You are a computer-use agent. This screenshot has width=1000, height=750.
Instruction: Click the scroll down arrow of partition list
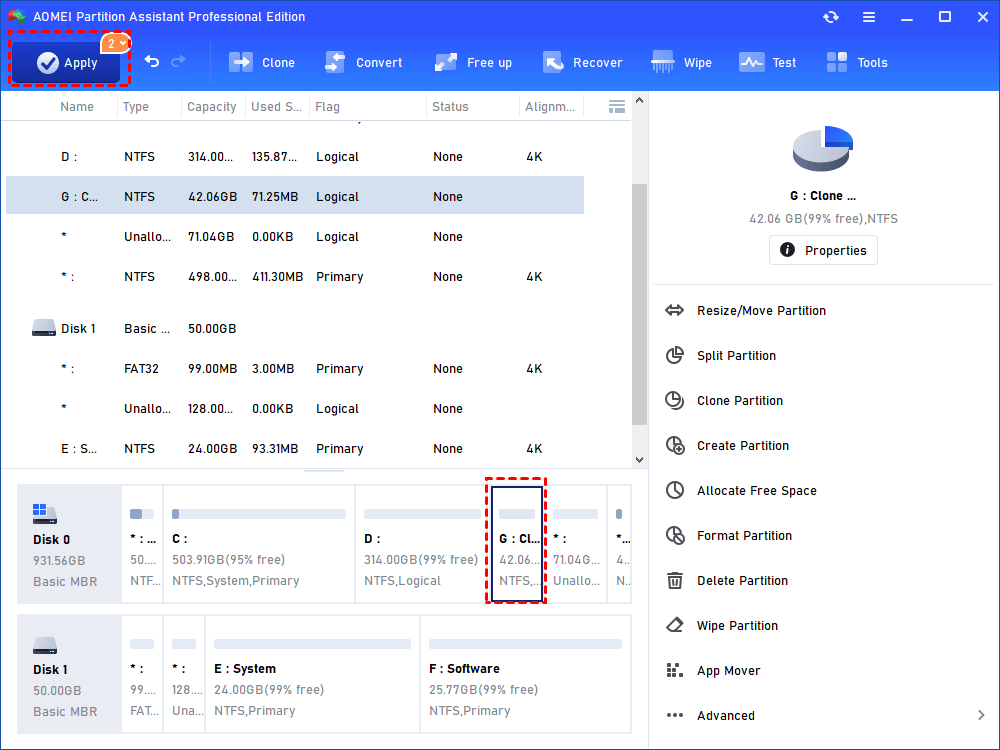pyautogui.click(x=639, y=460)
